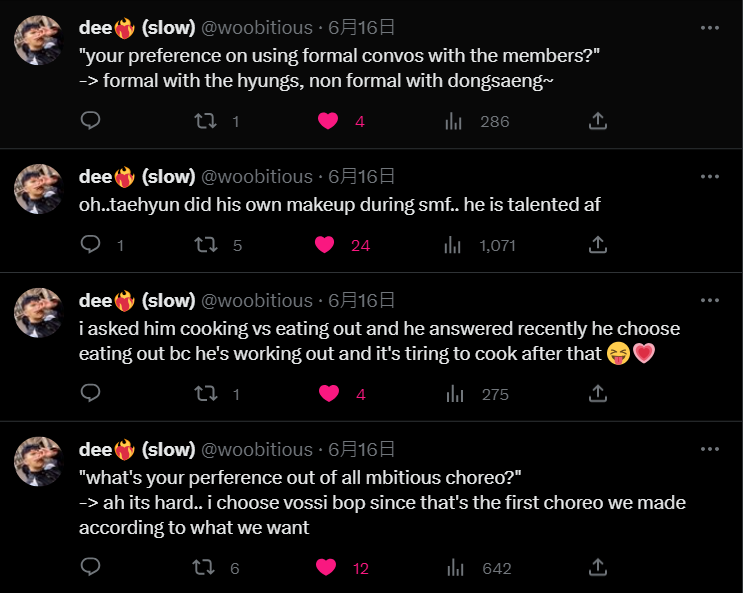Open avatar on the taehyun makeup tweet
Screen dimensions: 743x593
pos(38,189)
